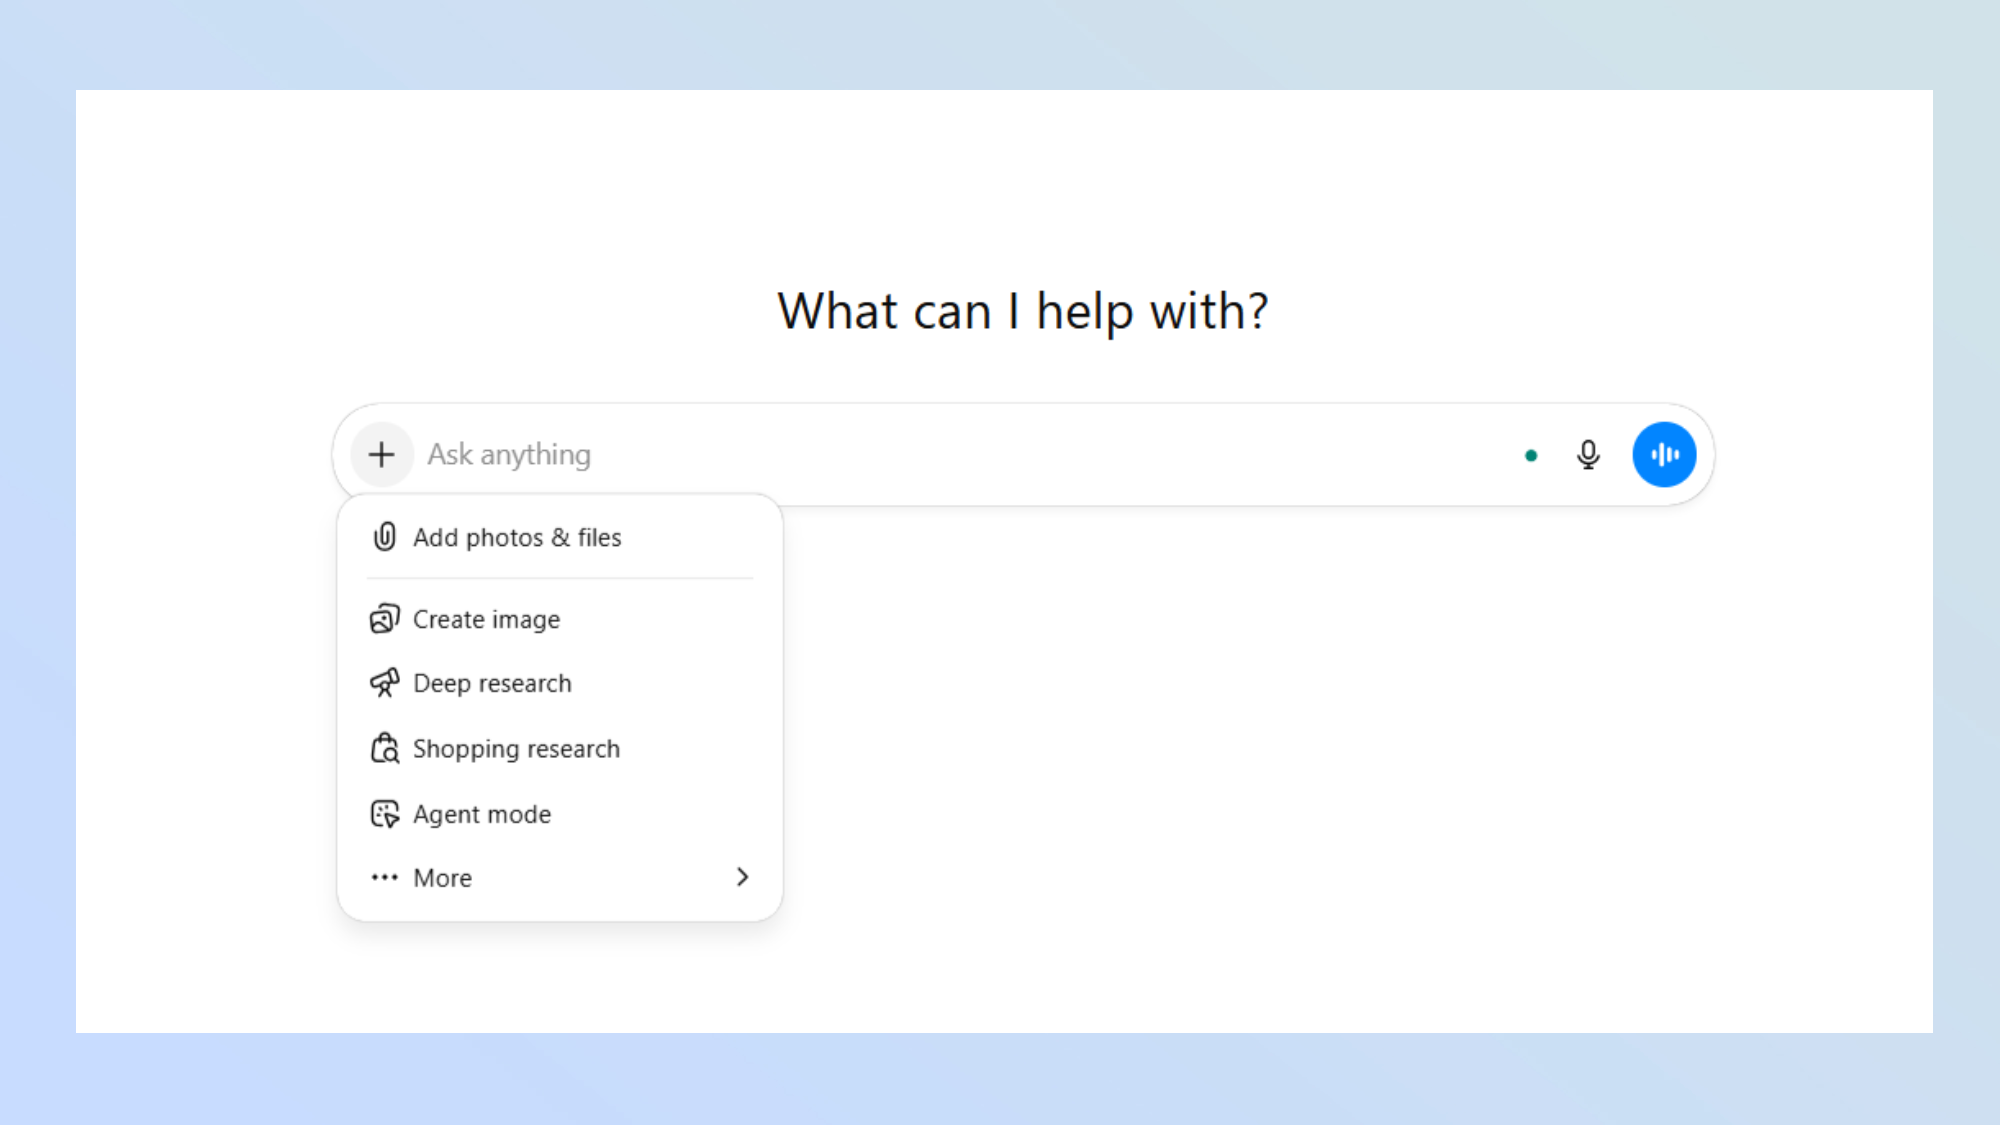Select Add photos & files
This screenshot has height=1125, width=2000.
[x=517, y=537]
